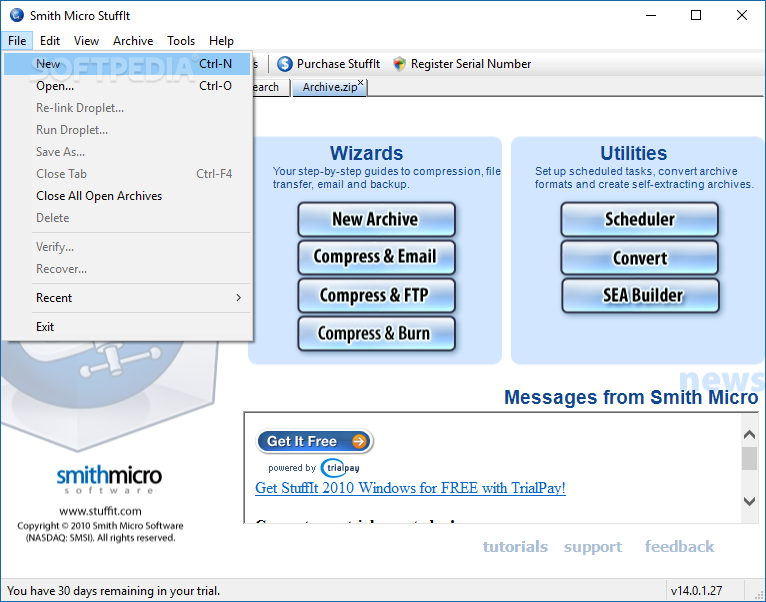Click the Register Serial Number shield icon
Screen dimensions: 766x602
pyautogui.click(x=400, y=64)
